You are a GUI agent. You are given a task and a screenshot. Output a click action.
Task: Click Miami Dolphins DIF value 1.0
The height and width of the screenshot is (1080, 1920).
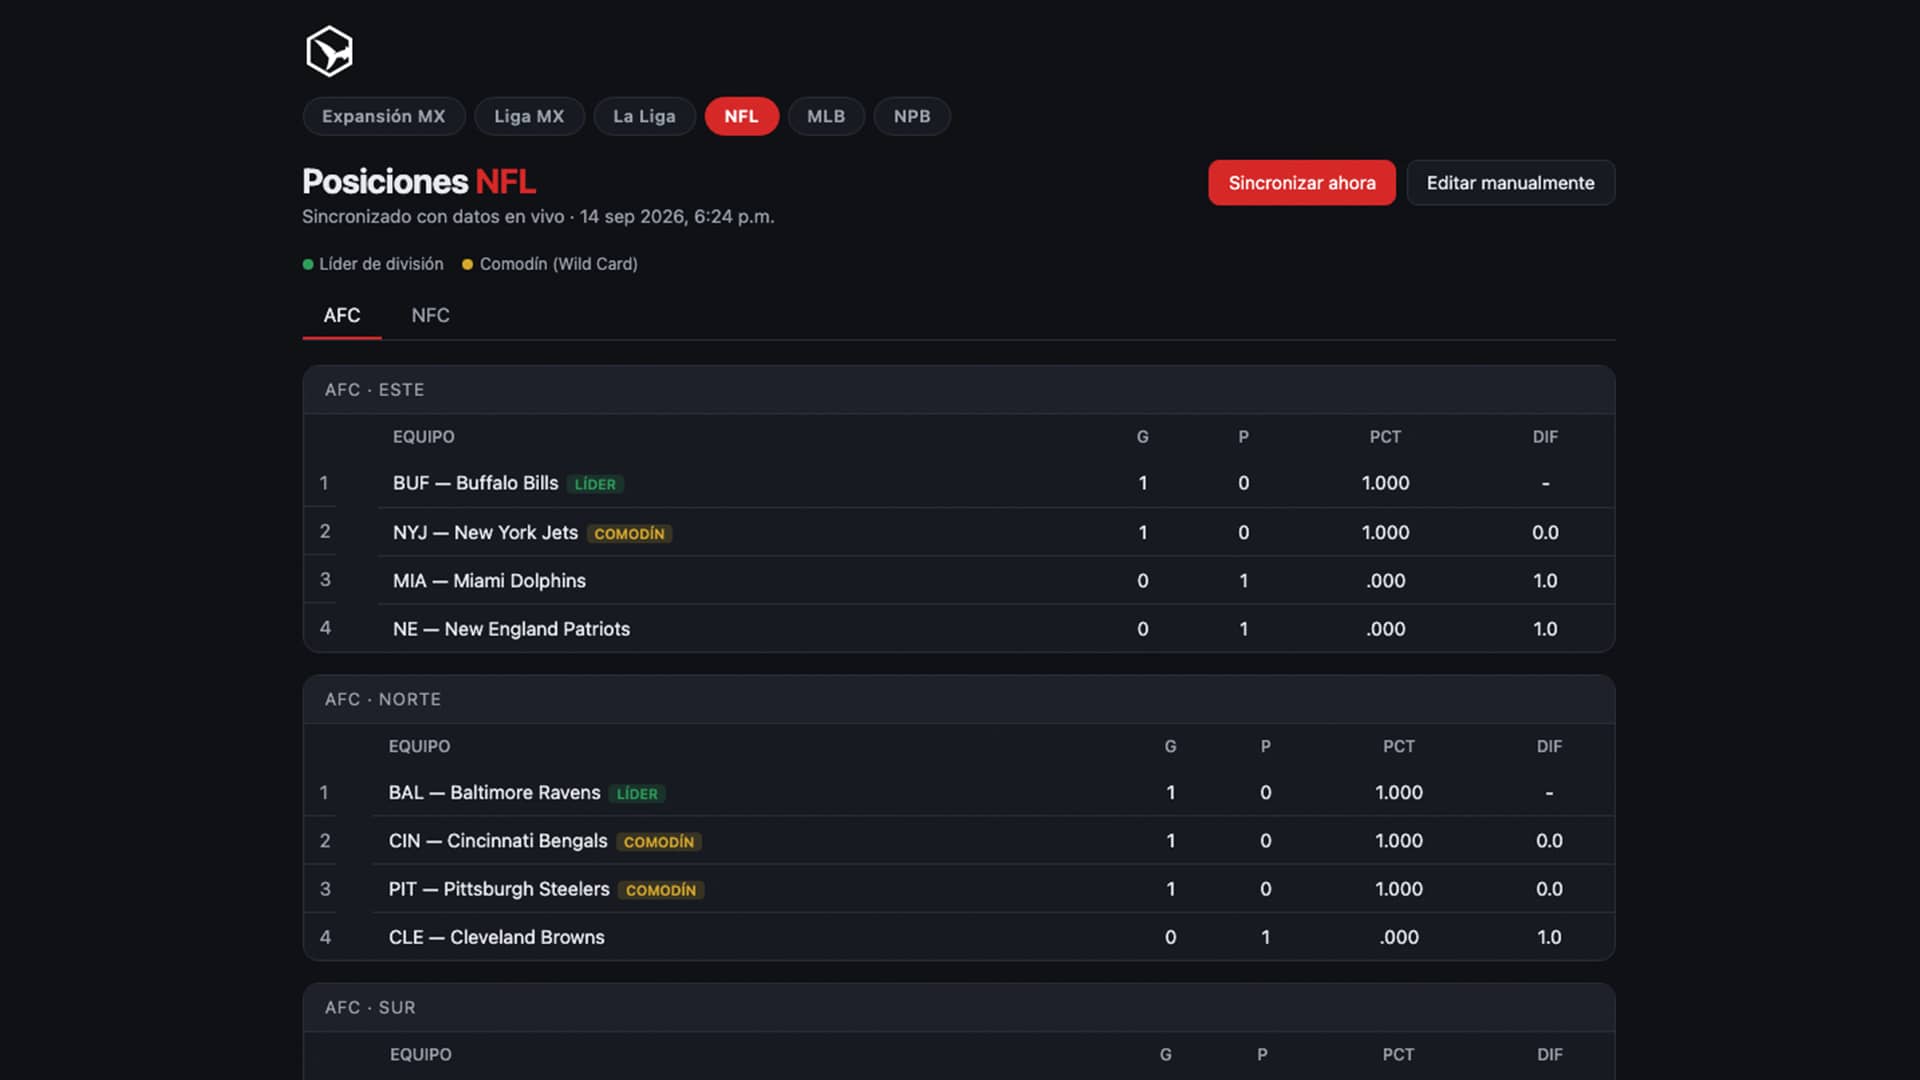(1545, 581)
